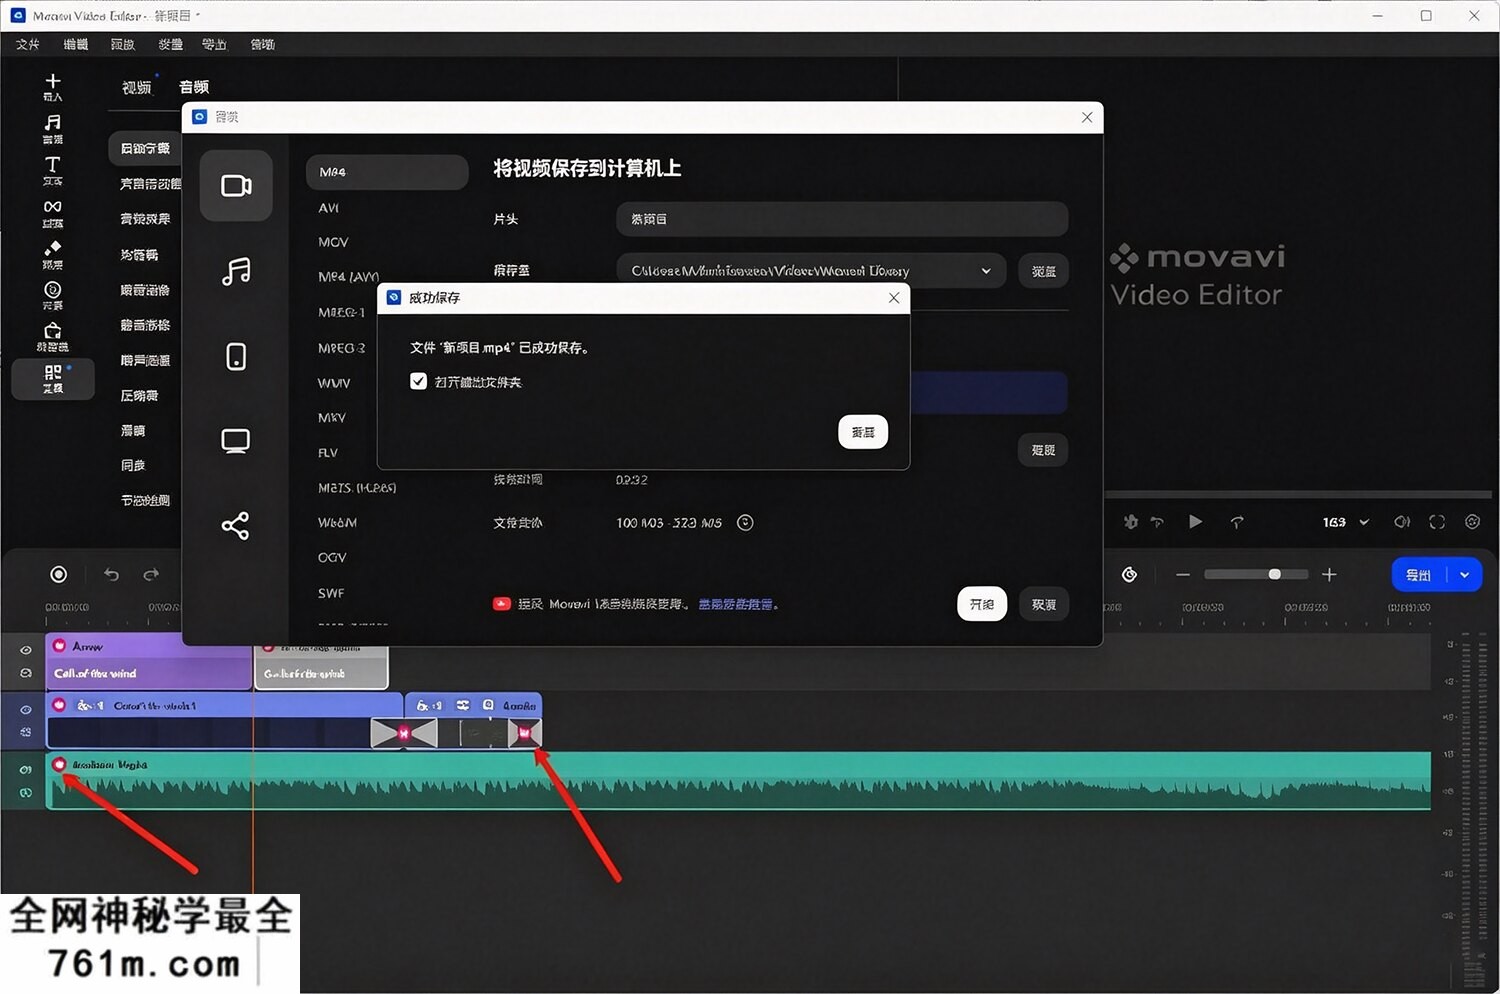The width and height of the screenshot is (1500, 994).
Task: Close the 成功保存 dialog with its X
Action: 894,298
